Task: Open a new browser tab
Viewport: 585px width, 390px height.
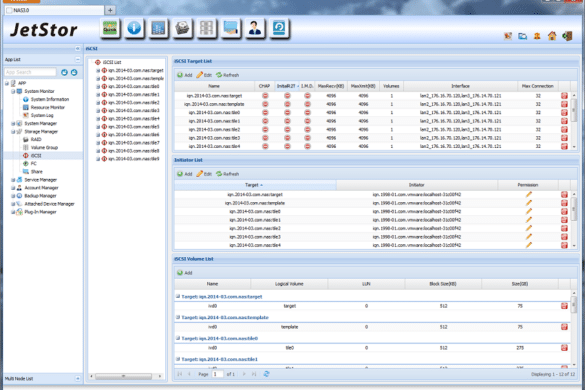Action: [x=110, y=10]
